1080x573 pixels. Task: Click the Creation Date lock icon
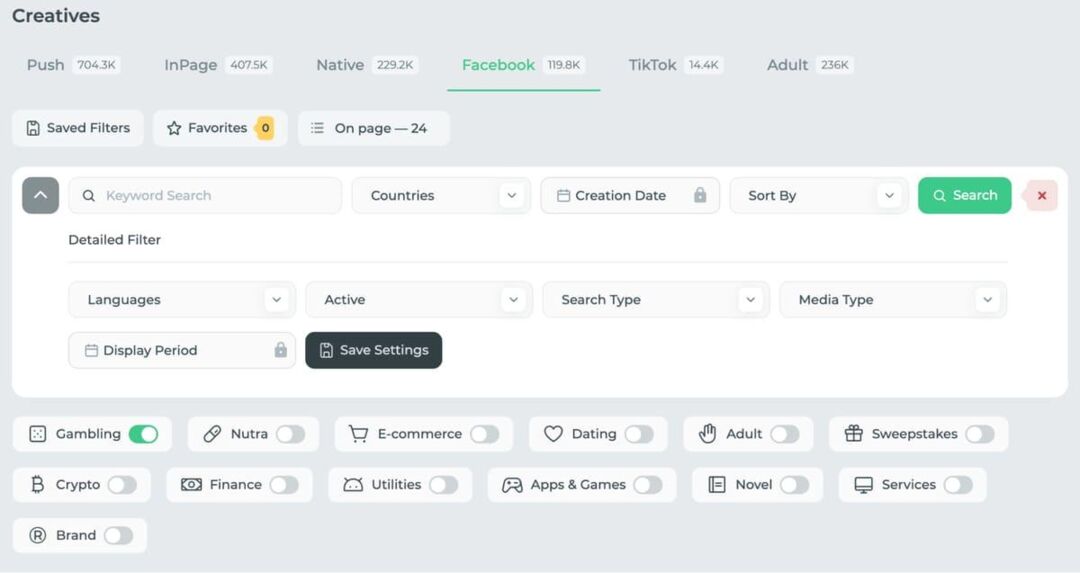click(x=700, y=195)
